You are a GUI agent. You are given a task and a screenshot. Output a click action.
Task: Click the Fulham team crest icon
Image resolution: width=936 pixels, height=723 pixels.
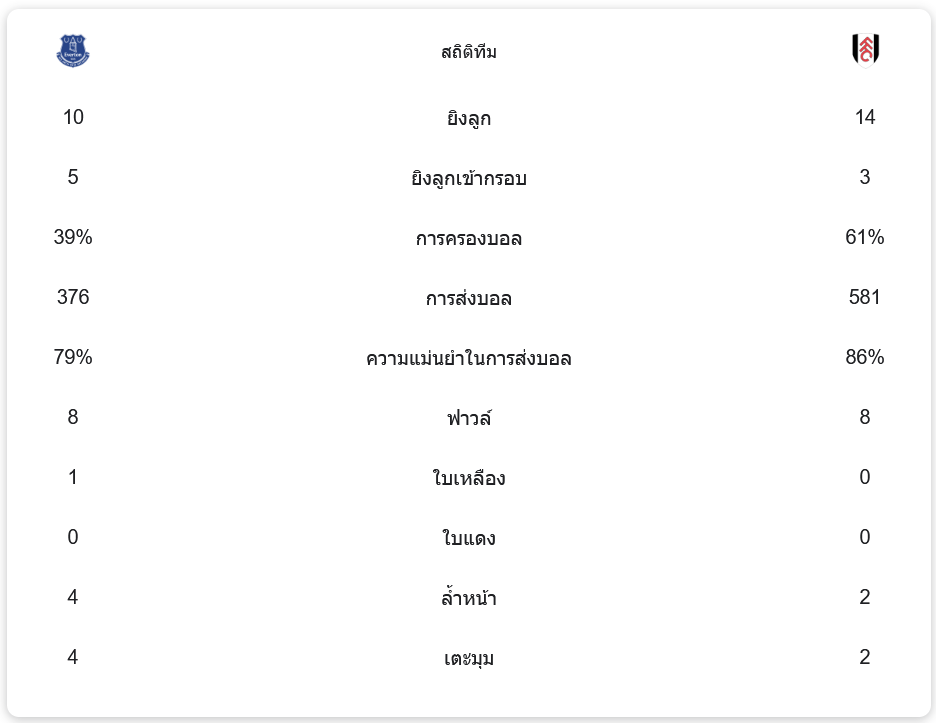(865, 50)
